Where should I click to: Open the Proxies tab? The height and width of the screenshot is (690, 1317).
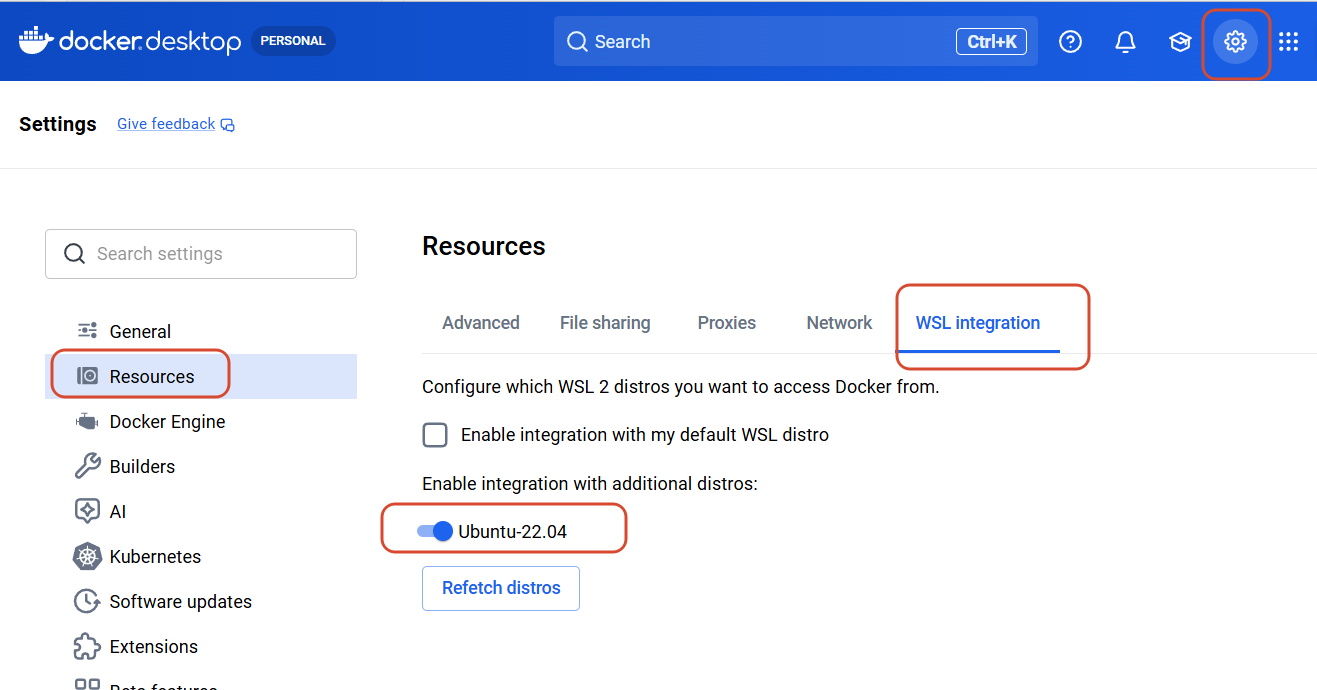click(727, 323)
